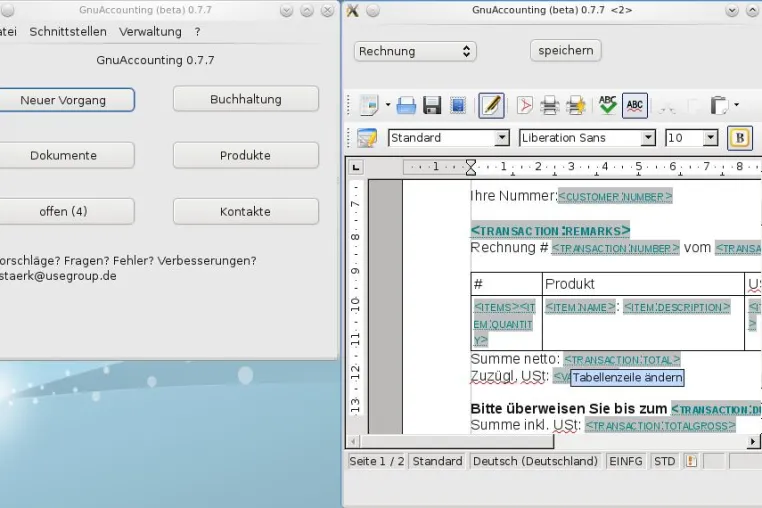Image resolution: width=762 pixels, height=508 pixels.
Task: Open Buchhaltung in the main window
Action: pyautogui.click(x=246, y=99)
